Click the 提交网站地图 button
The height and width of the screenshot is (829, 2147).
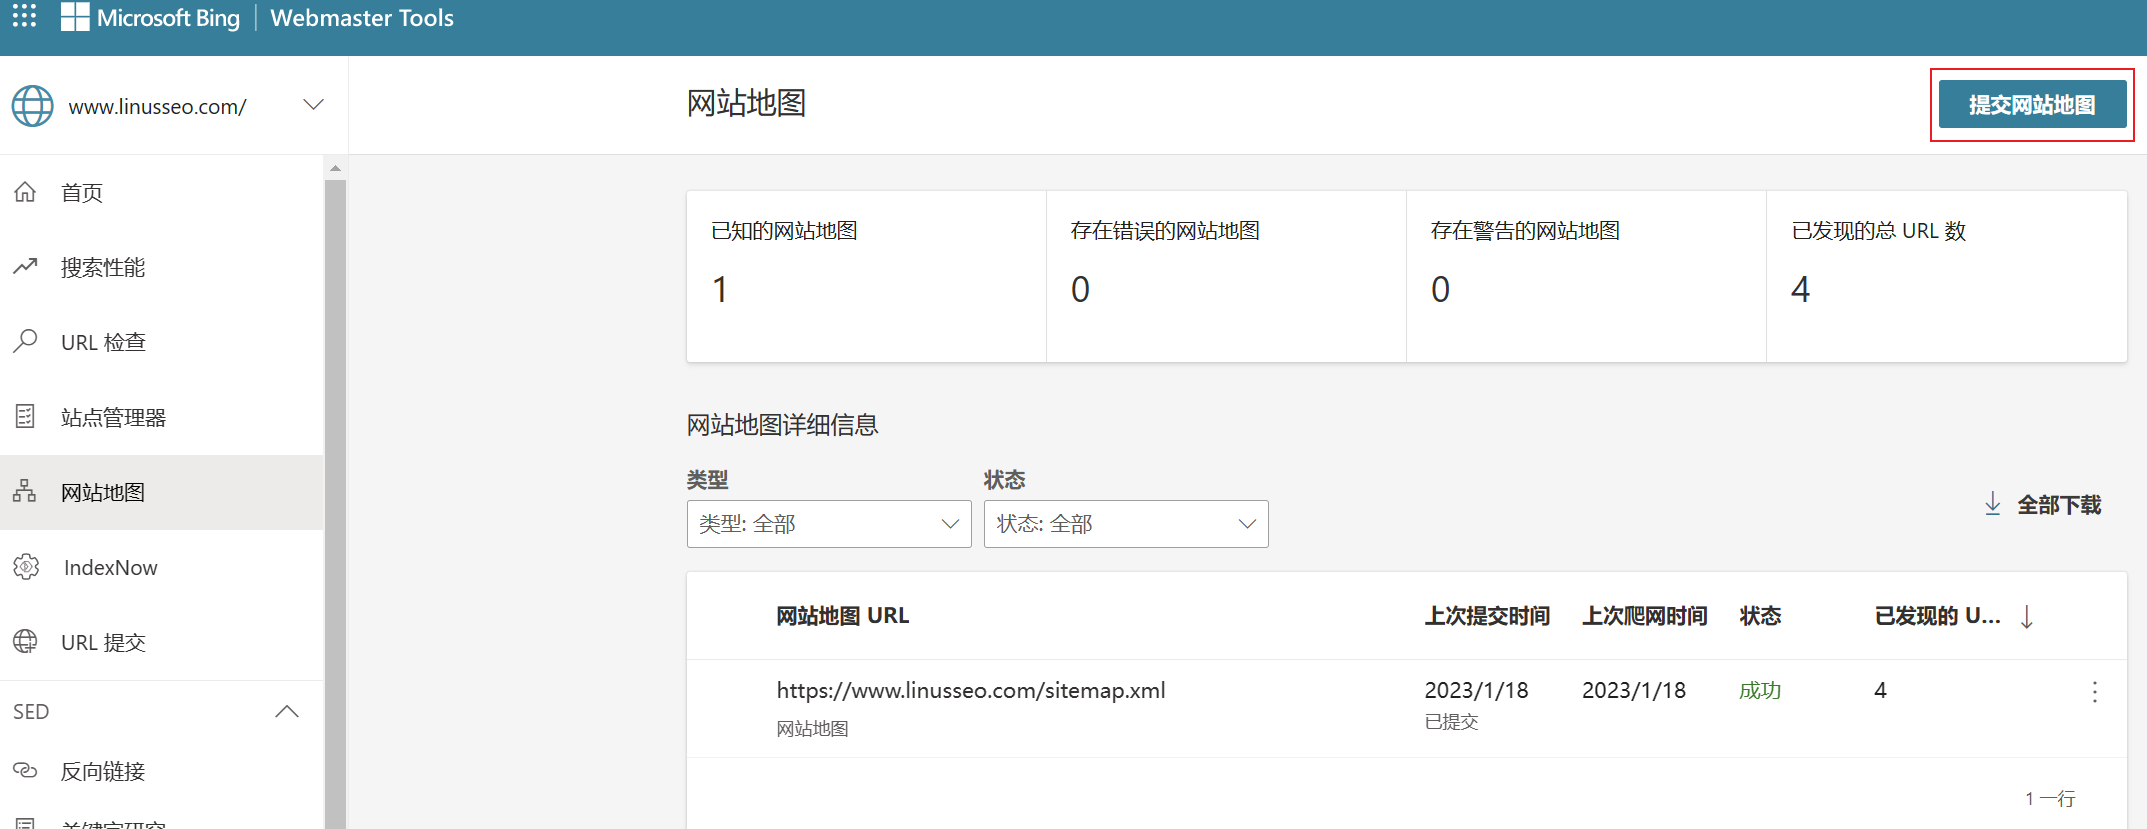(x=2031, y=105)
